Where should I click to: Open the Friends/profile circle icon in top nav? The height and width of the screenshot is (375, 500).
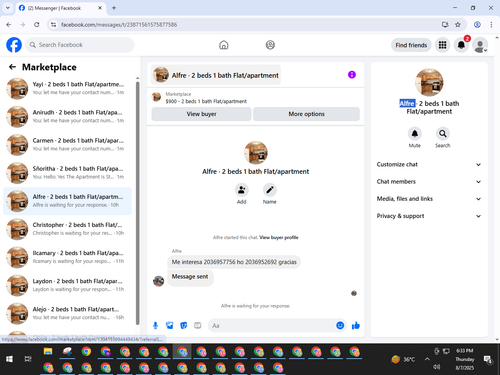(x=270, y=45)
